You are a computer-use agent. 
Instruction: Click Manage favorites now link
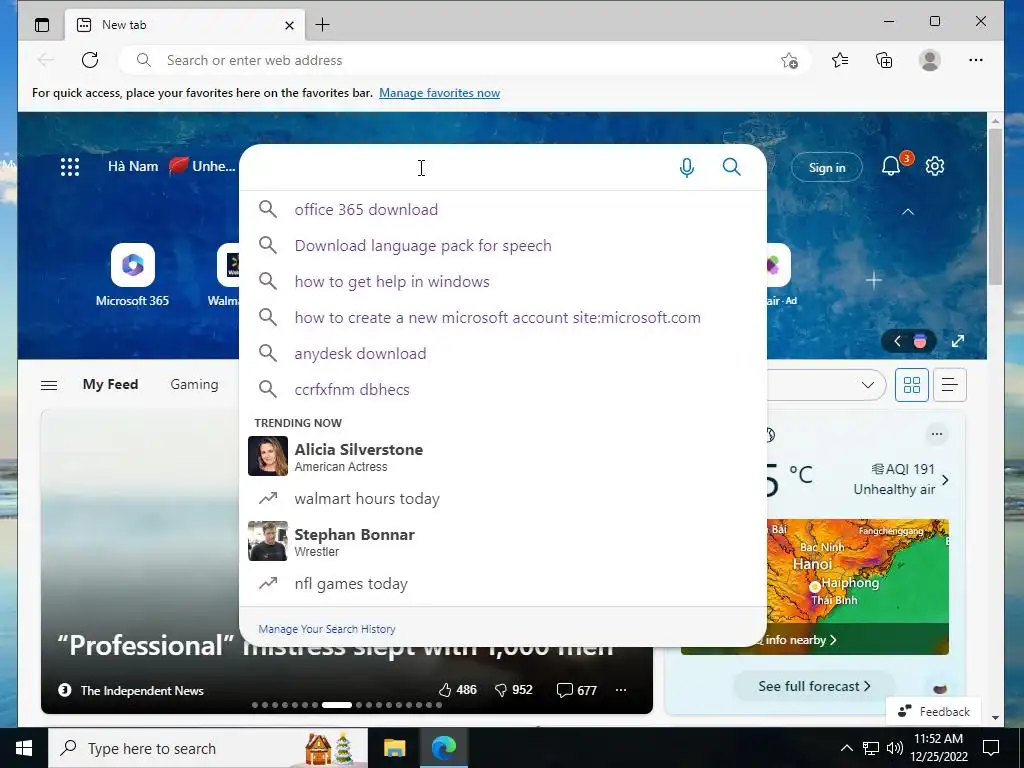pyautogui.click(x=440, y=93)
